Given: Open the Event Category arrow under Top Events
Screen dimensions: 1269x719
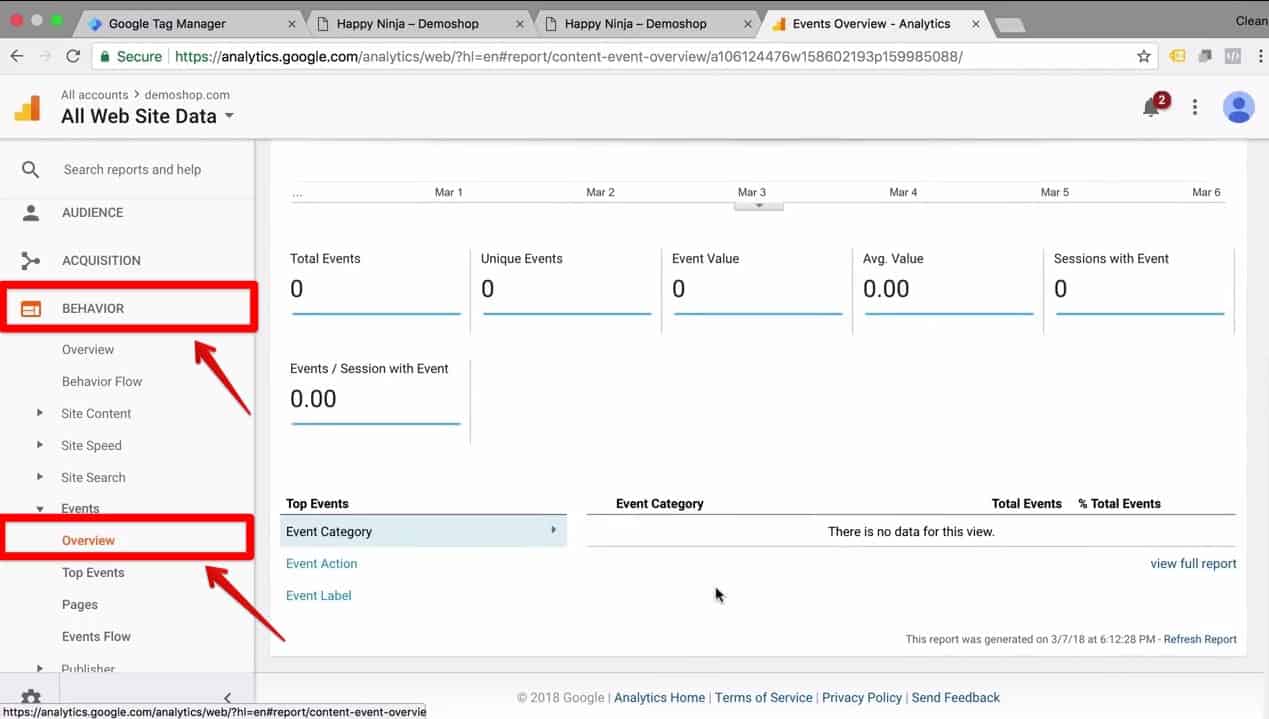Looking at the screenshot, I should [x=553, y=531].
